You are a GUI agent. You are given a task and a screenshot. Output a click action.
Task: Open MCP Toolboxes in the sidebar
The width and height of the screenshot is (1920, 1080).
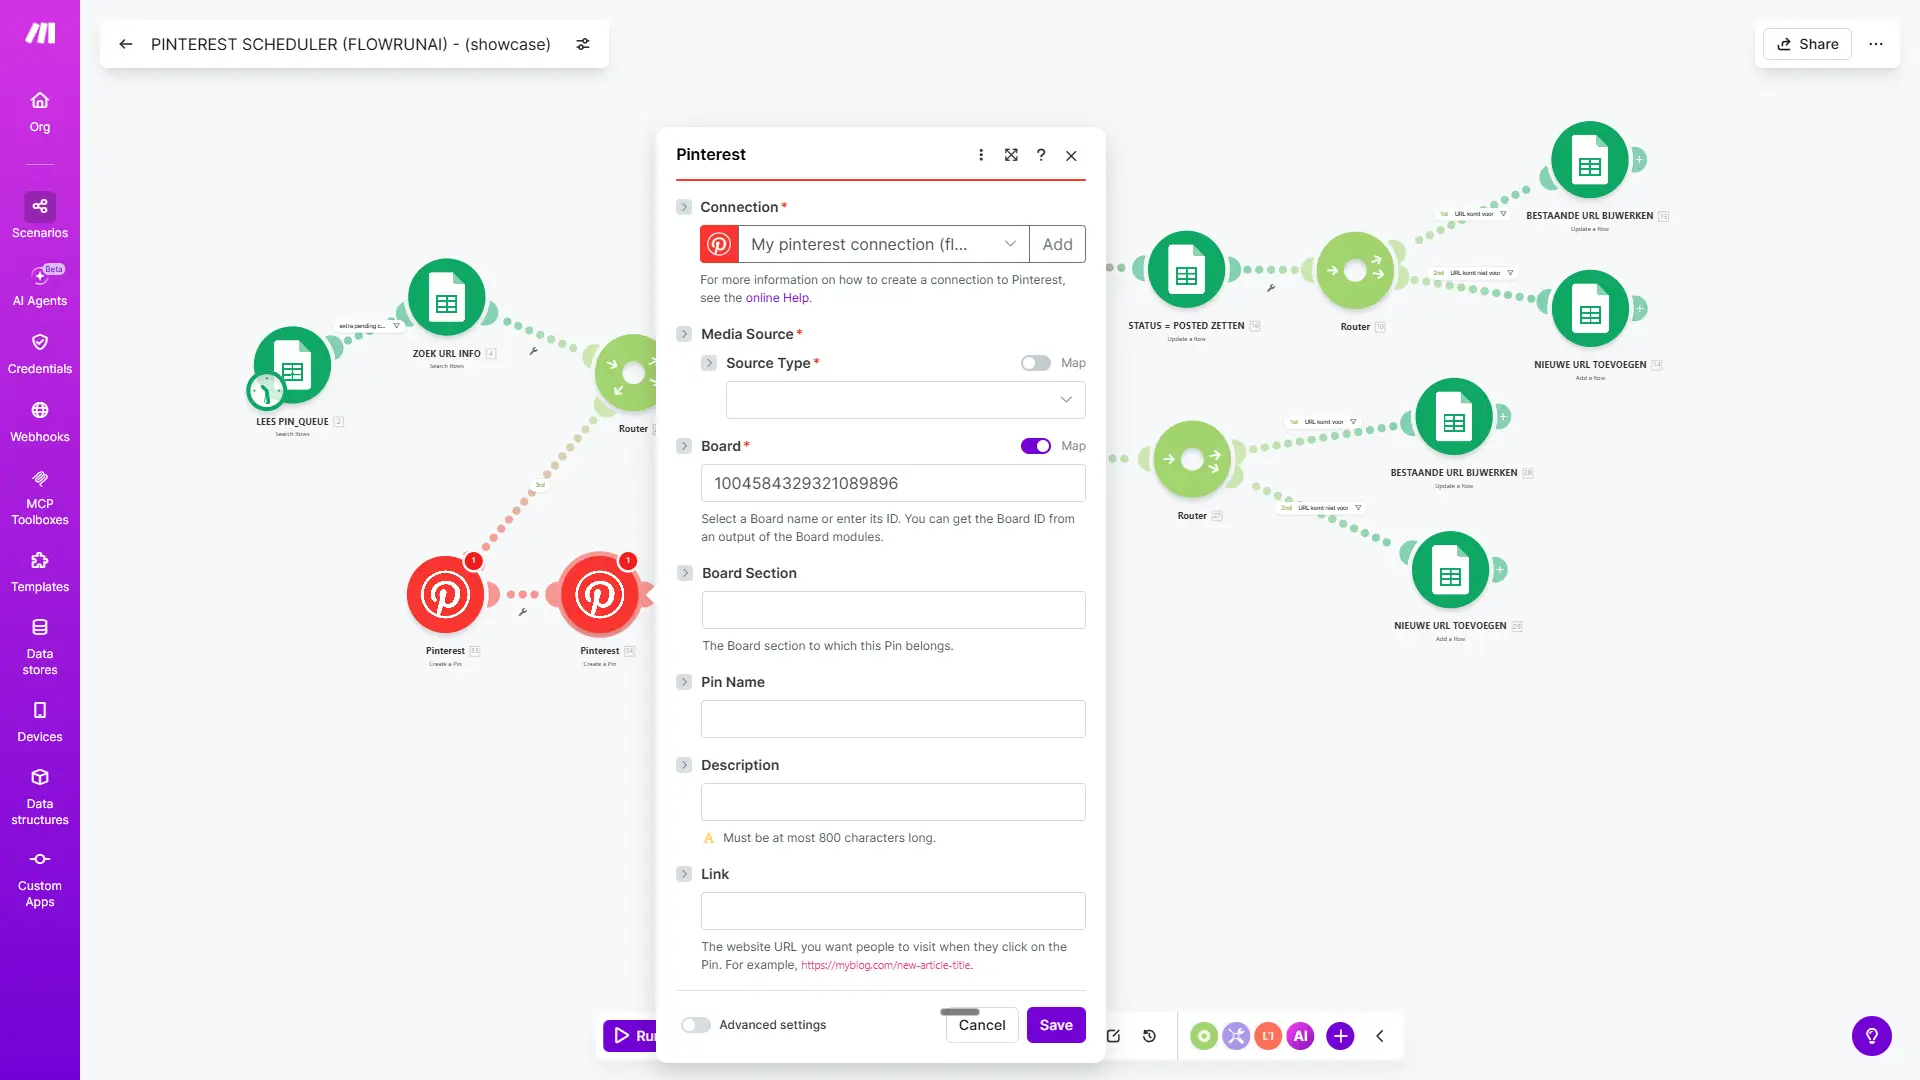(40, 497)
